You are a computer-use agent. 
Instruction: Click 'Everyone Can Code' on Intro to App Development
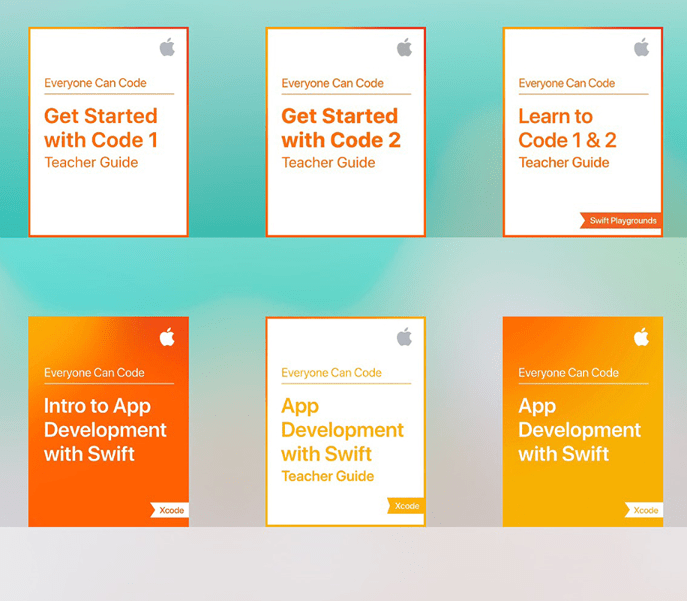(x=94, y=373)
